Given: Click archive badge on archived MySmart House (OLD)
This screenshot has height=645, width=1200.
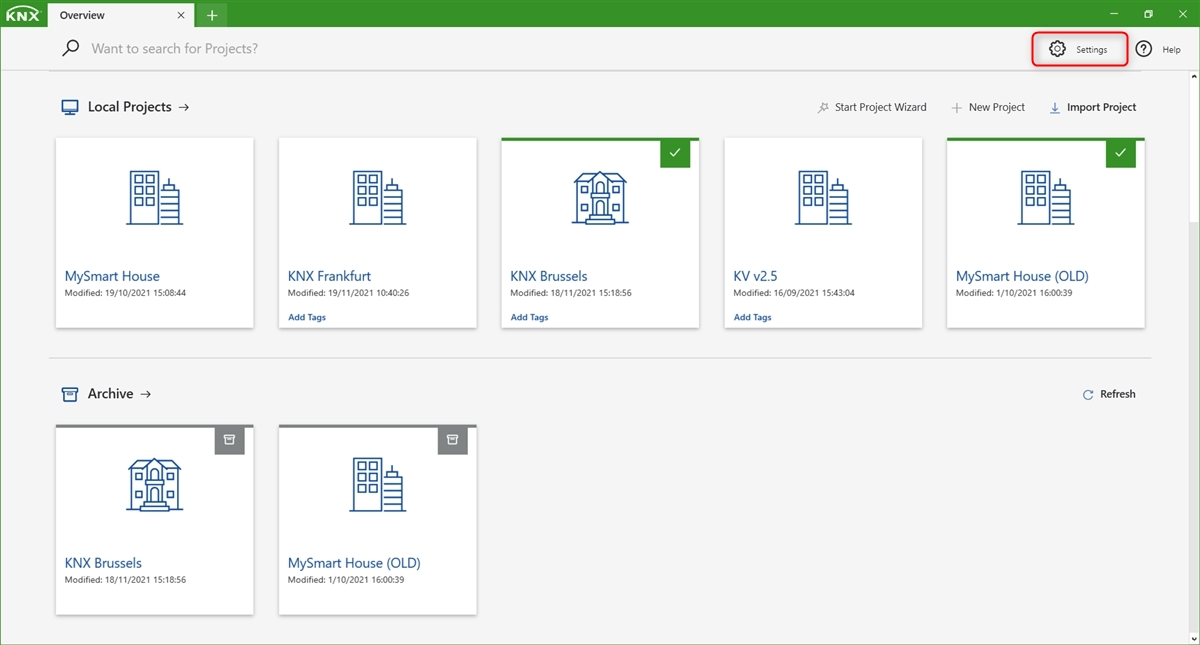Looking at the screenshot, I should (452, 439).
